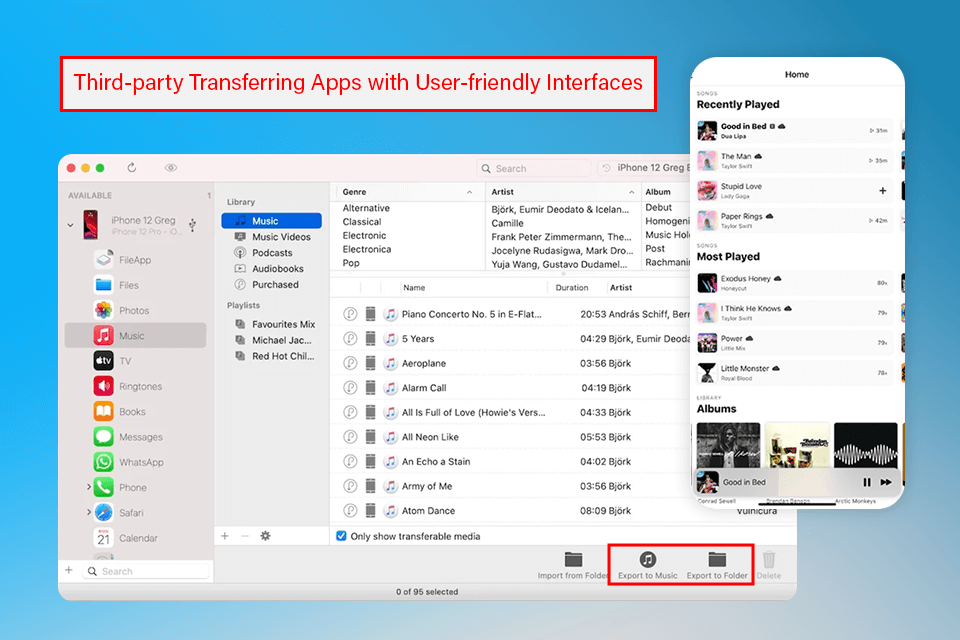Open the Ringtones icon in the sidebar

click(x=103, y=386)
